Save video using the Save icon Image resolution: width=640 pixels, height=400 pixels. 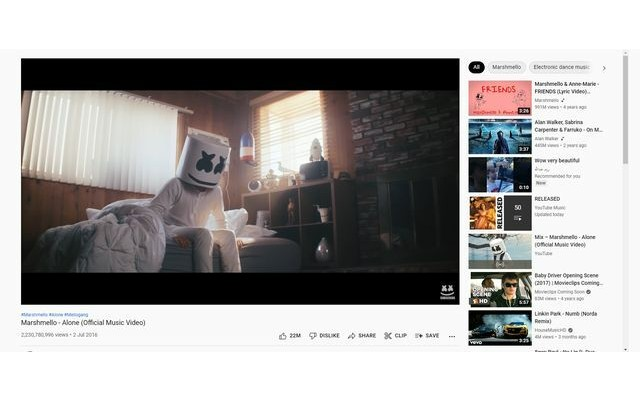tap(419, 336)
